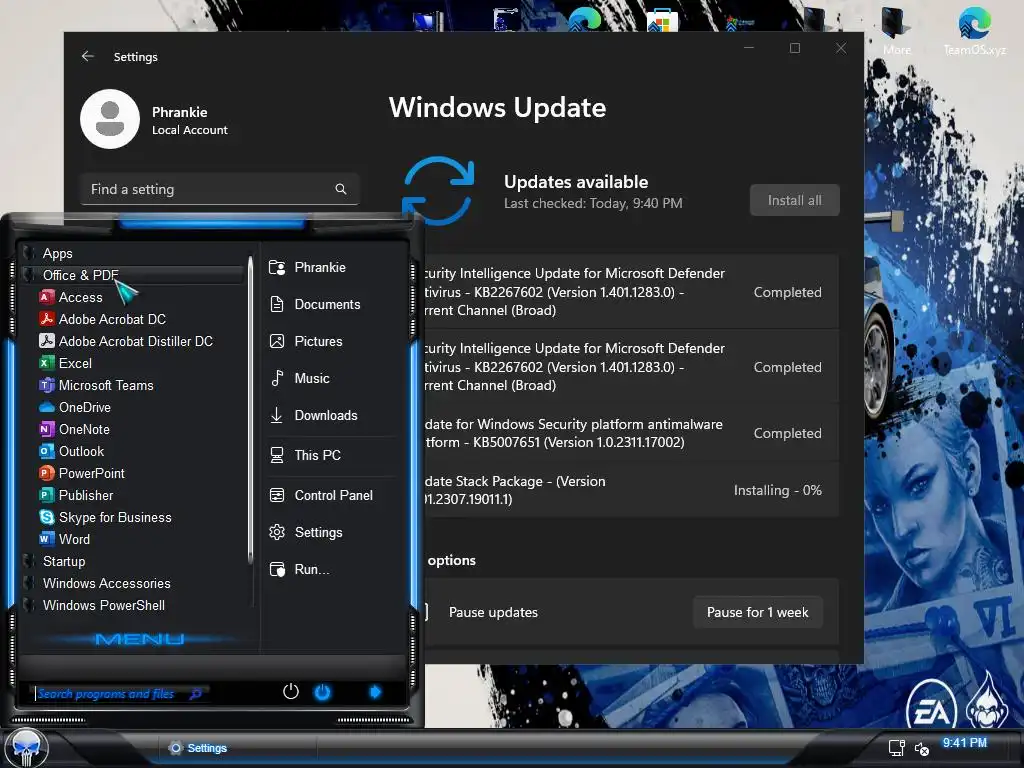Screen dimensions: 1024x768
Task: Open OneDrive in the start menu
Action: tap(75, 408)
